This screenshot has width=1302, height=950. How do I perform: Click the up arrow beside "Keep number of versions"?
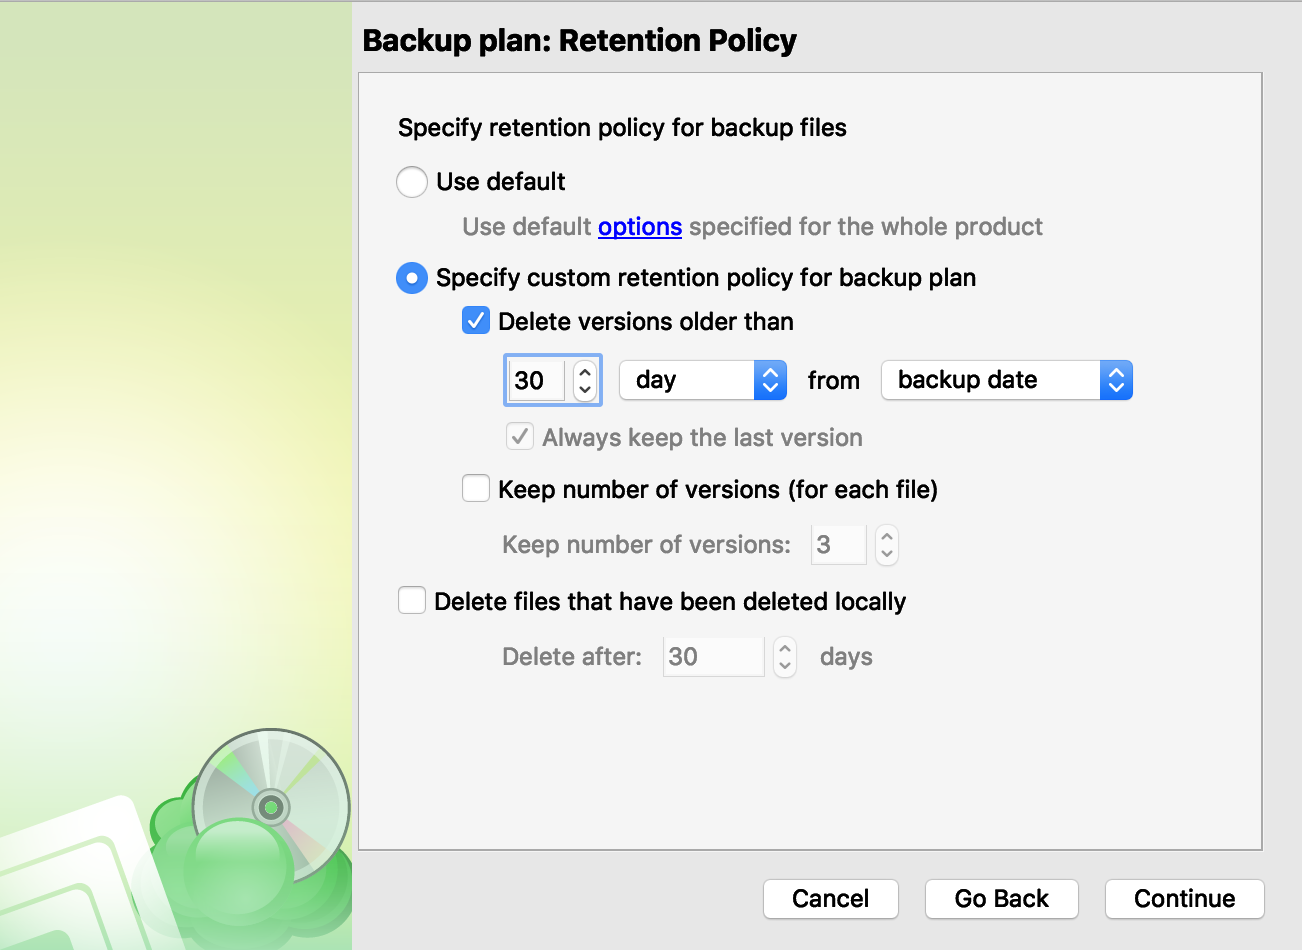coord(887,538)
